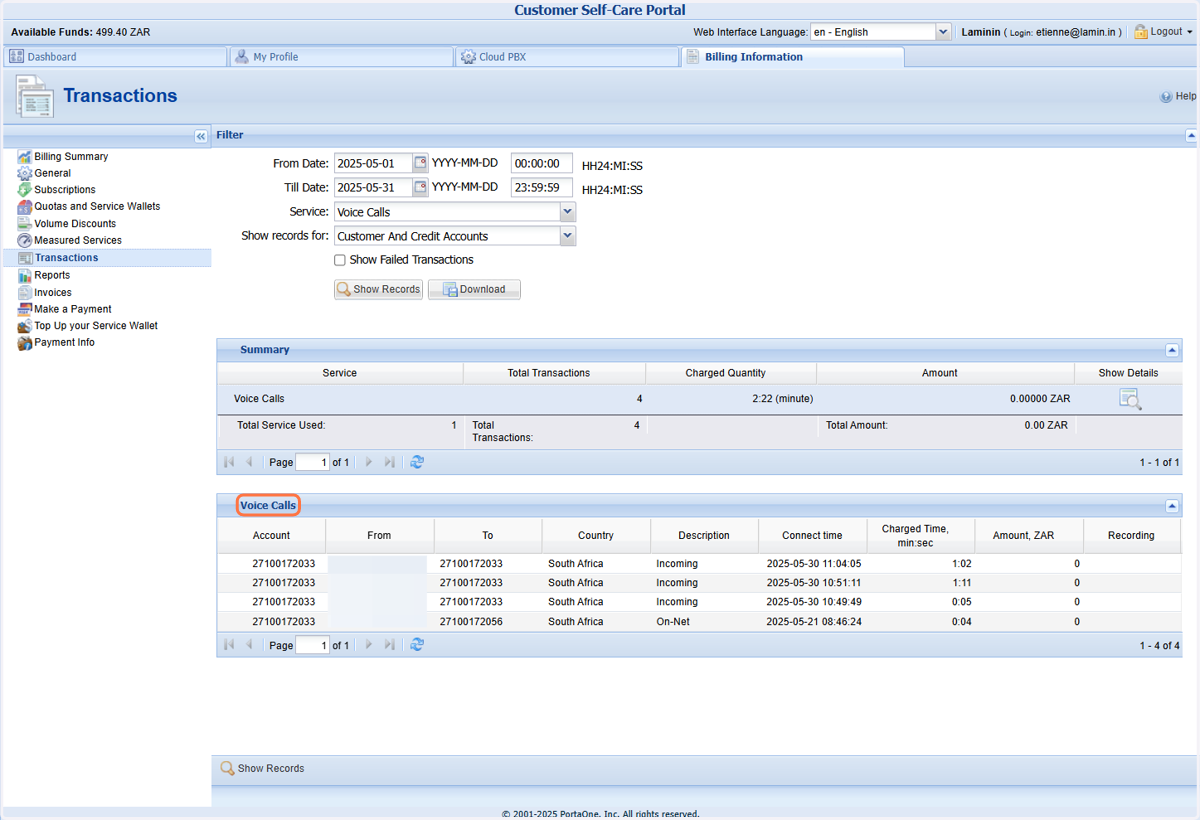Open the Service dropdown

568,212
